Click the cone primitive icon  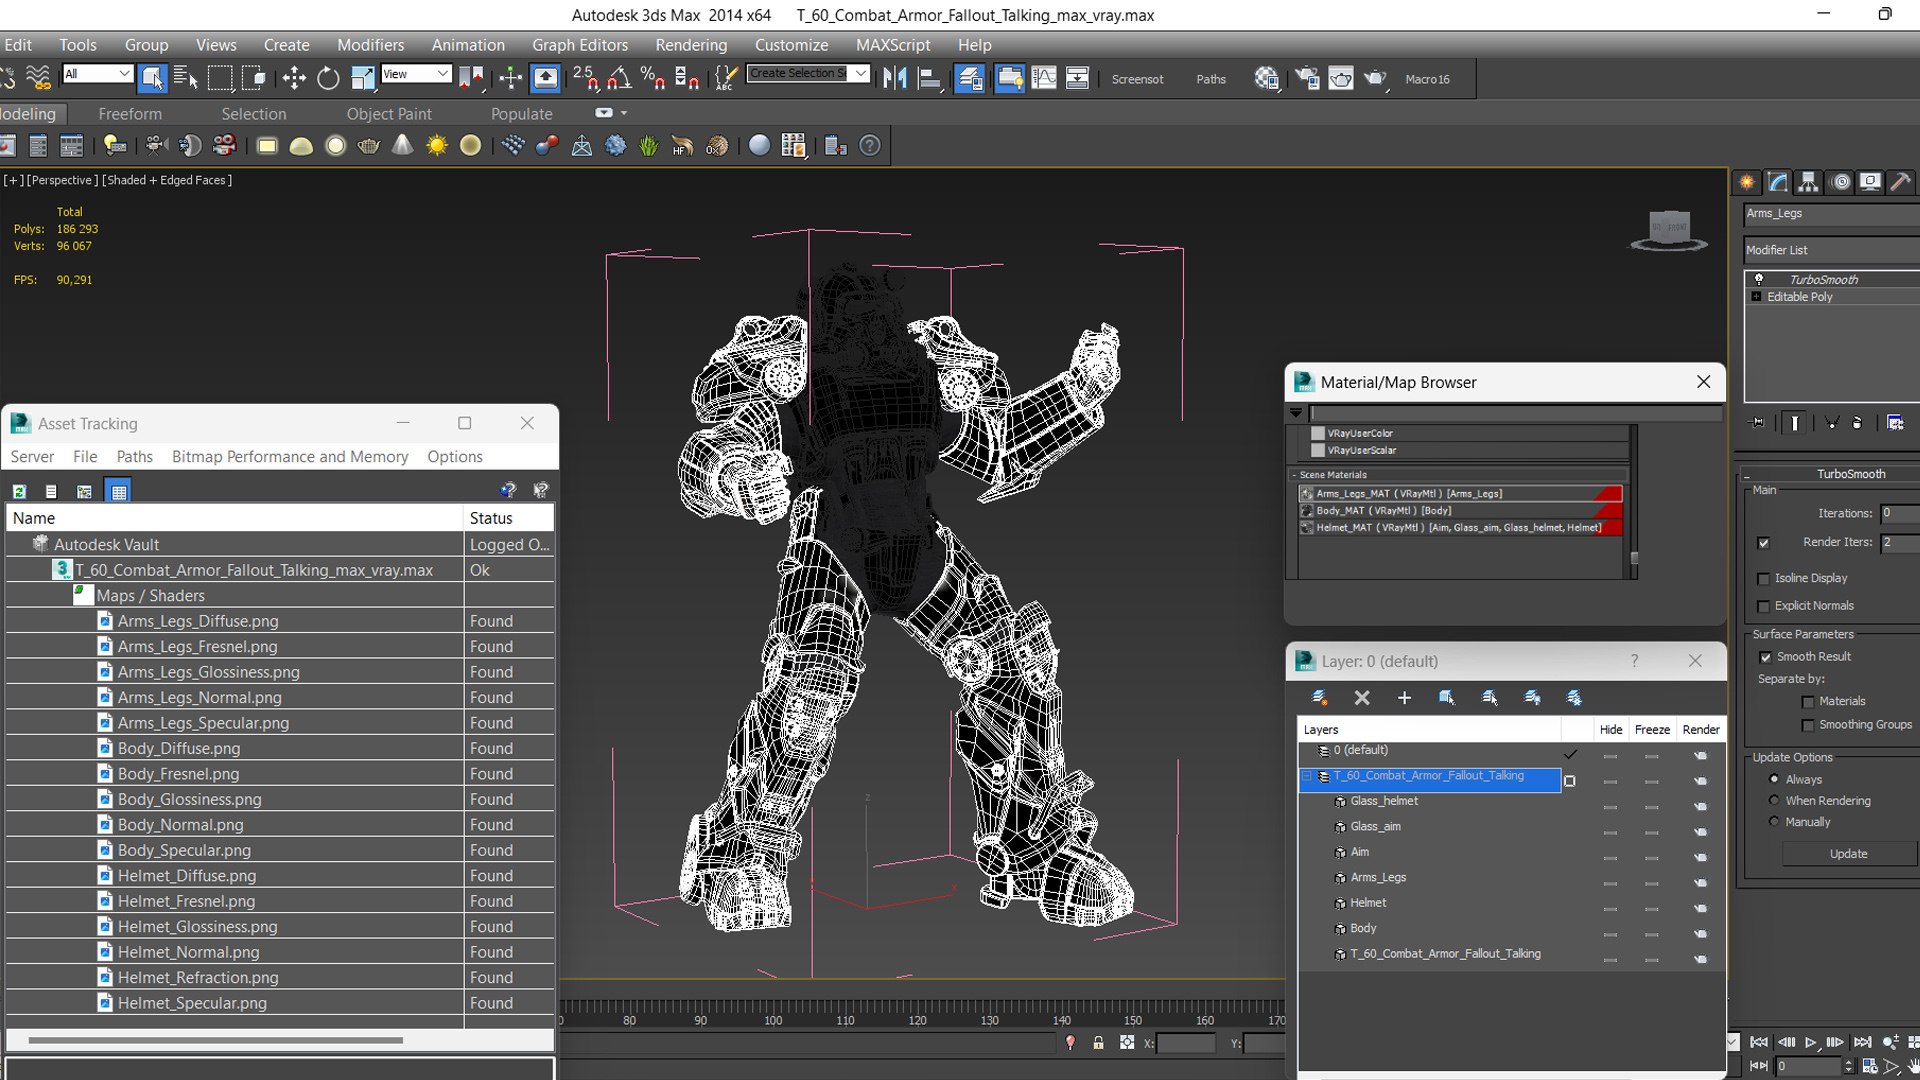tap(402, 146)
